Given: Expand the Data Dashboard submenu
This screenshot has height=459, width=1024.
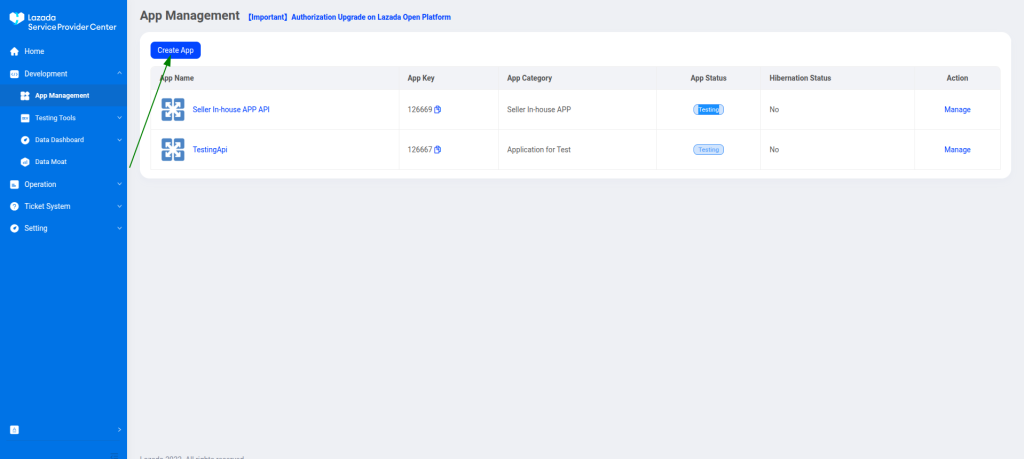Looking at the screenshot, I should tap(119, 140).
